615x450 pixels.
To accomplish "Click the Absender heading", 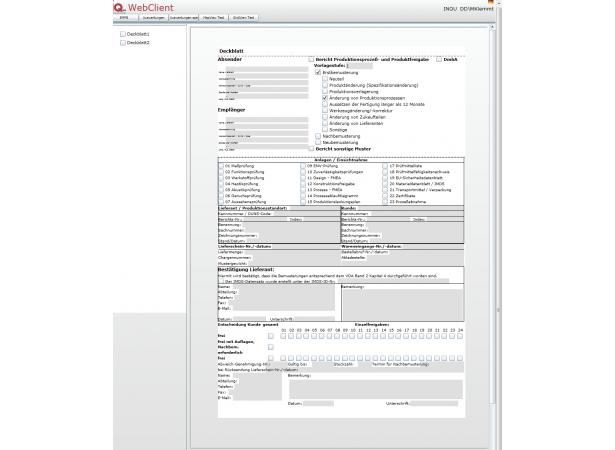I will [x=230, y=59].
